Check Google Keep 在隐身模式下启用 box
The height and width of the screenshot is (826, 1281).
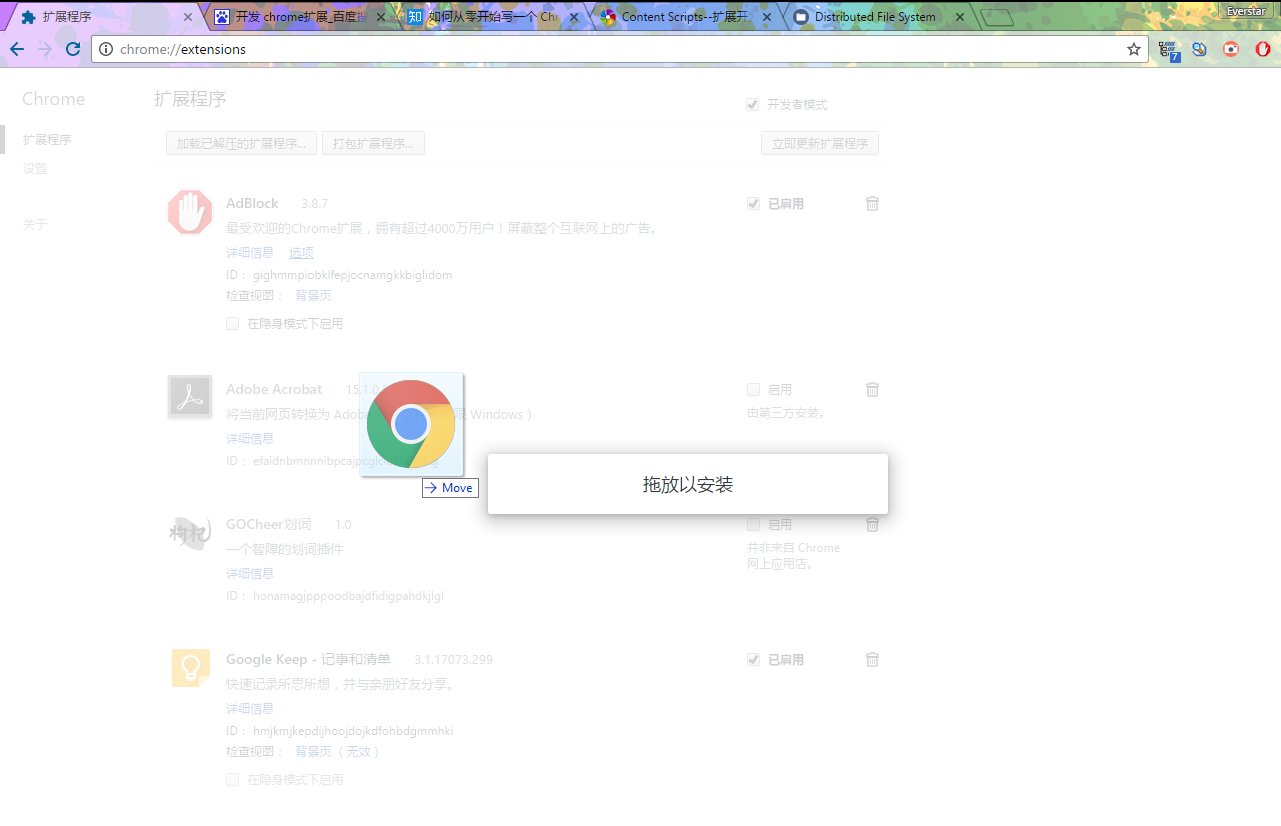click(232, 779)
